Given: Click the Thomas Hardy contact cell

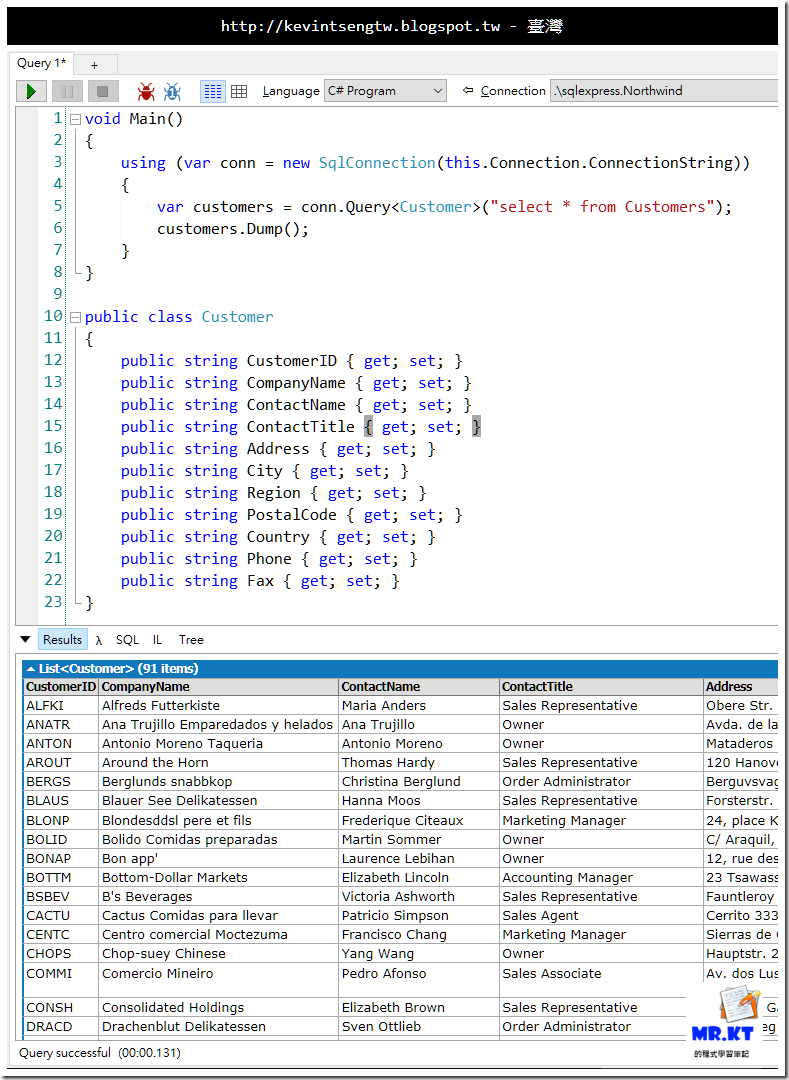Looking at the screenshot, I should [x=419, y=762].
